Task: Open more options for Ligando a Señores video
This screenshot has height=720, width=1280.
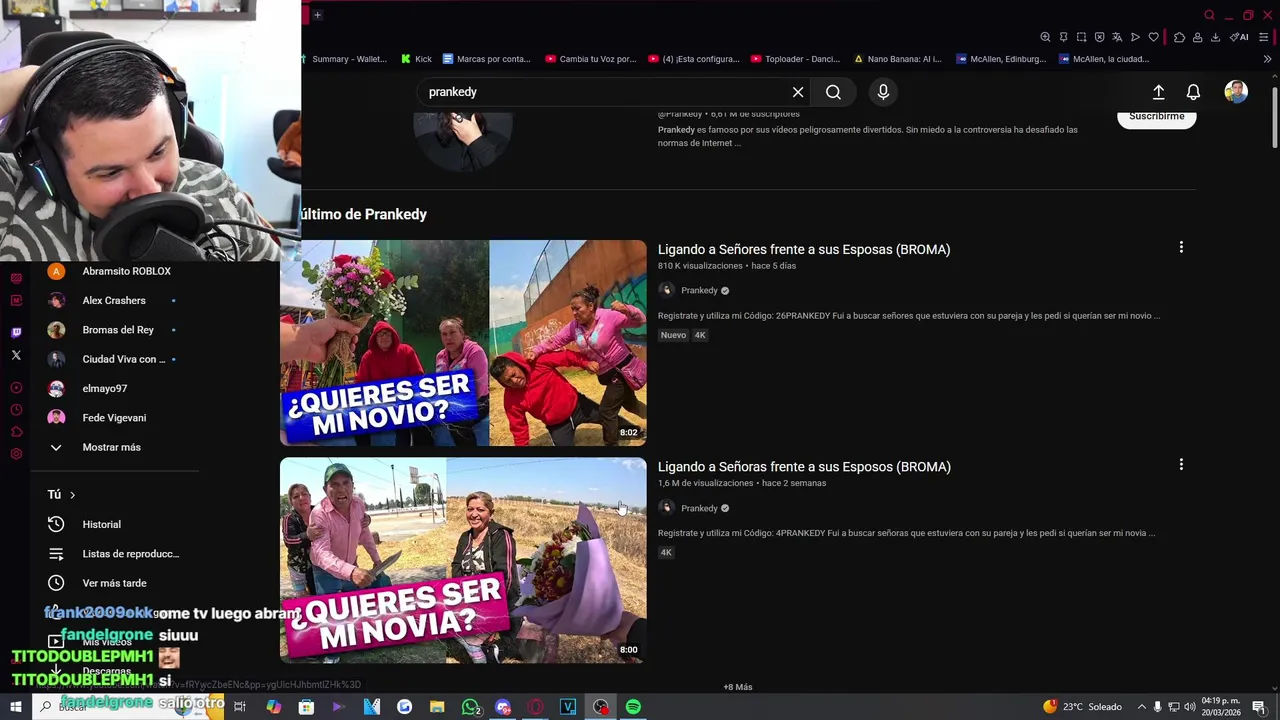Action: click(x=1181, y=247)
